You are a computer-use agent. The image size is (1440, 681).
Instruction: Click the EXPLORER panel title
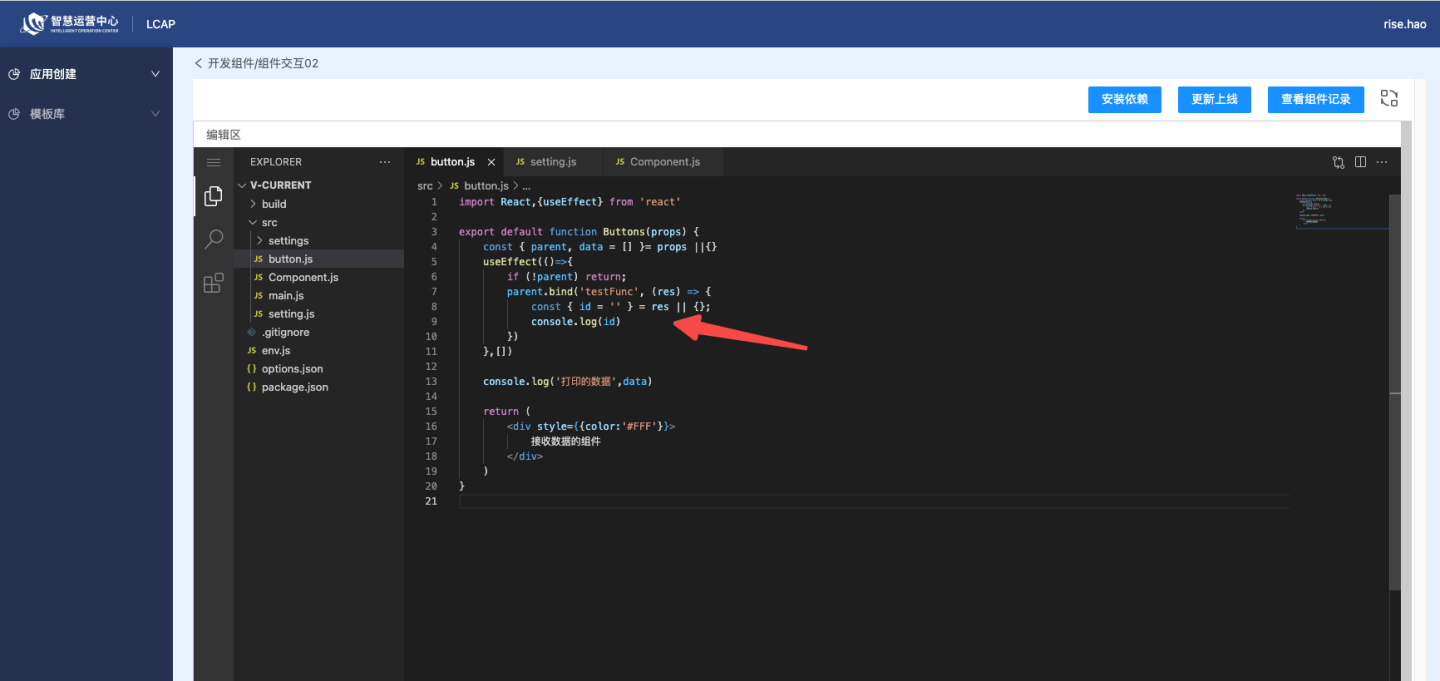click(276, 162)
